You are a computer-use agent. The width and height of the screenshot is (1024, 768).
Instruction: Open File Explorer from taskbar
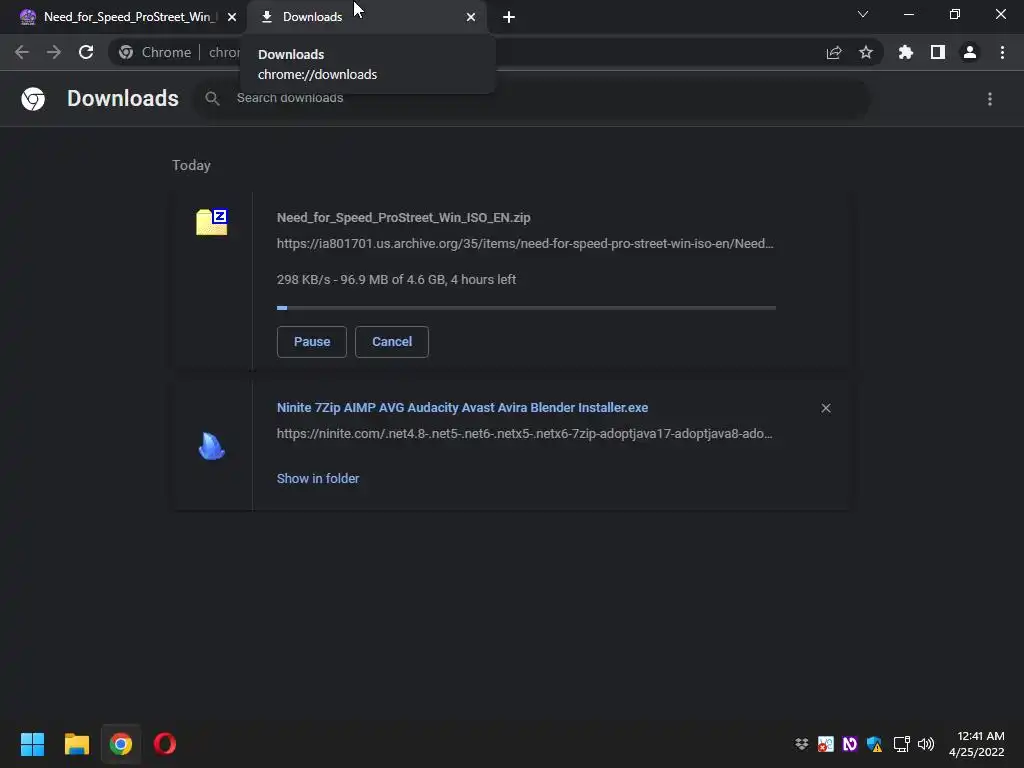pos(76,744)
